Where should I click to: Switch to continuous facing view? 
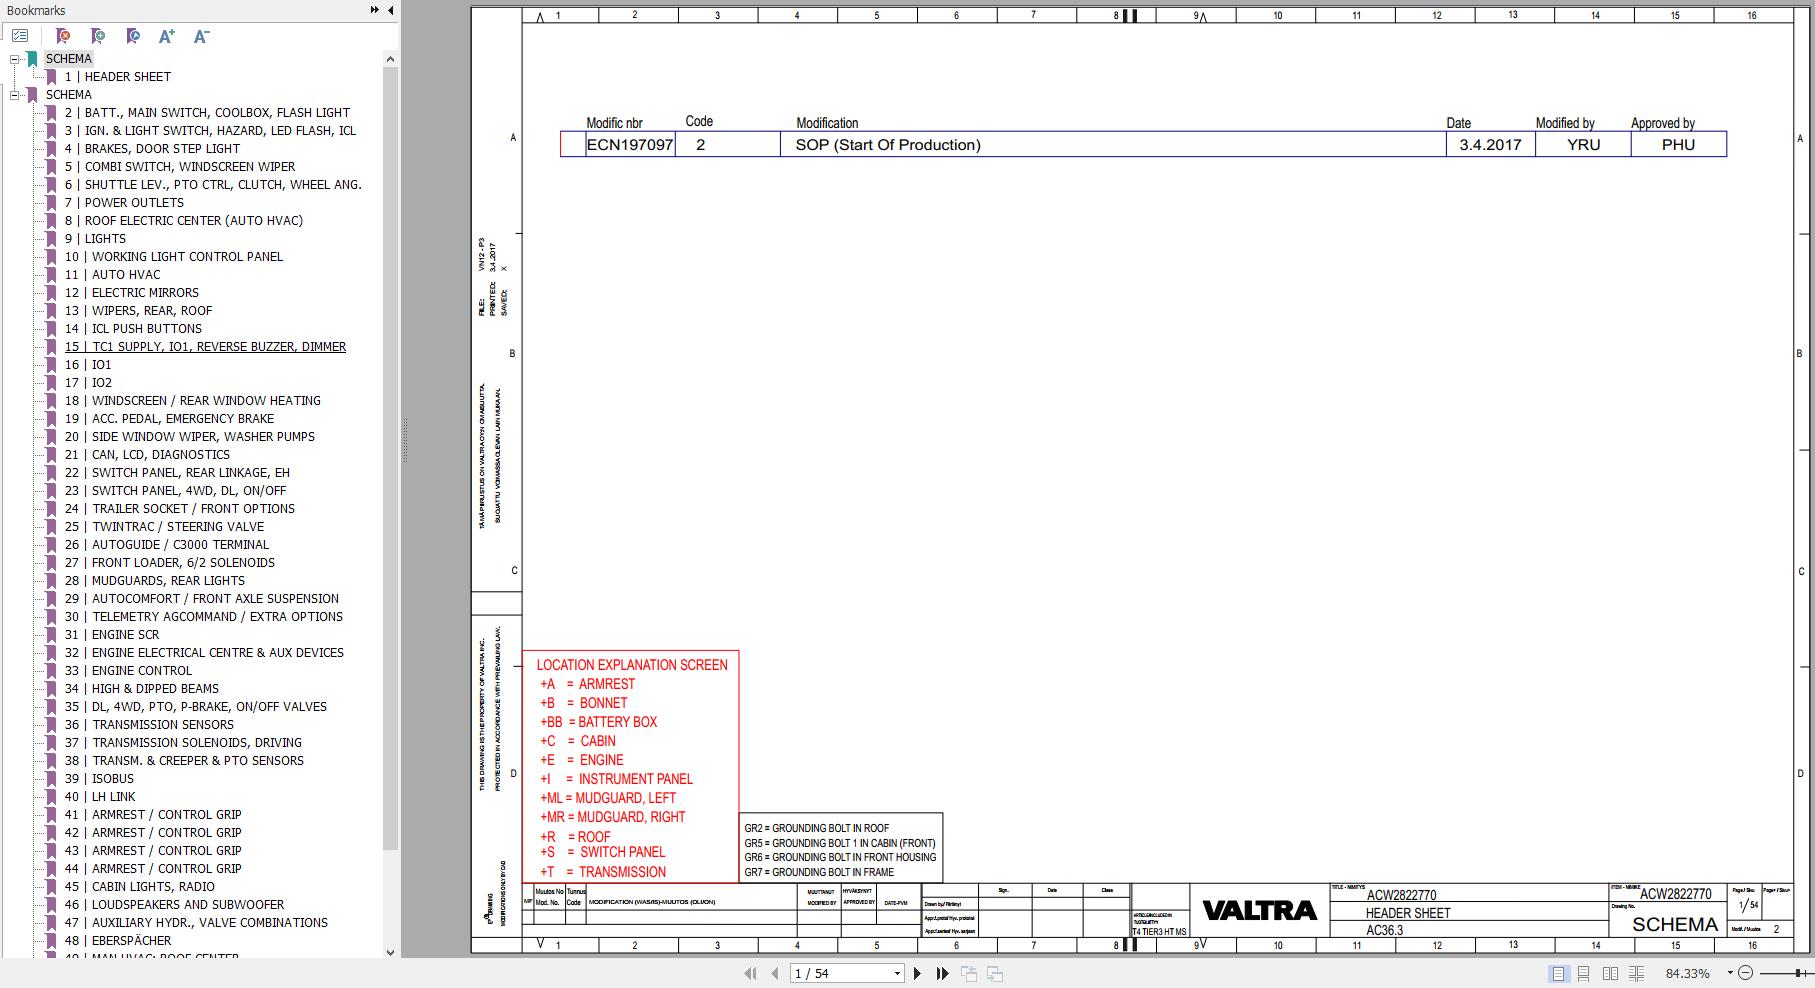[1637, 973]
